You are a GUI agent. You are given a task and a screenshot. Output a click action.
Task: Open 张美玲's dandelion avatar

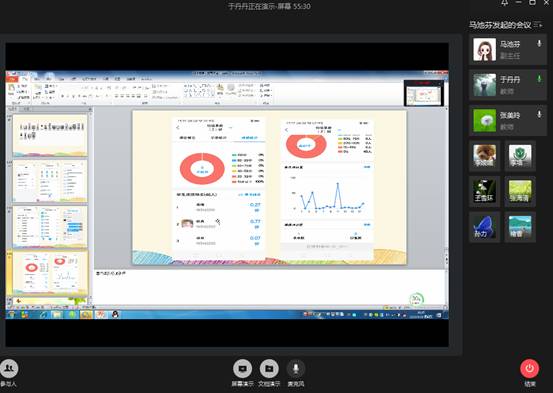(484, 120)
